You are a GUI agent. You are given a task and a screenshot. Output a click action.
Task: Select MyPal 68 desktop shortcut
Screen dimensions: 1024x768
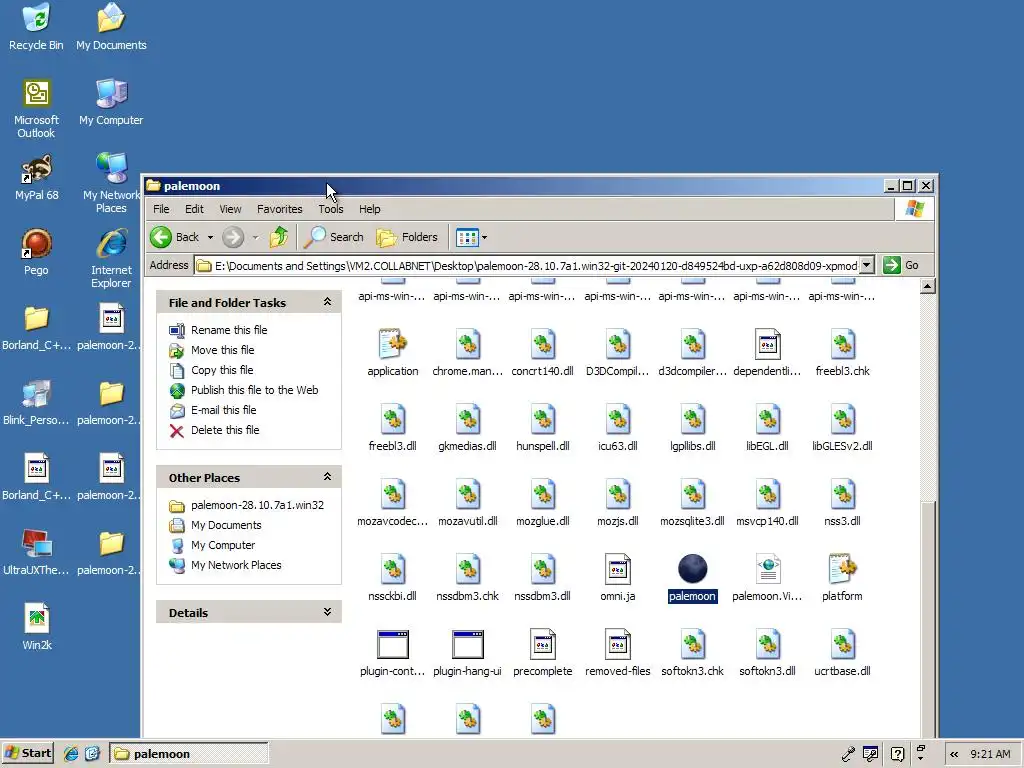[x=37, y=177]
